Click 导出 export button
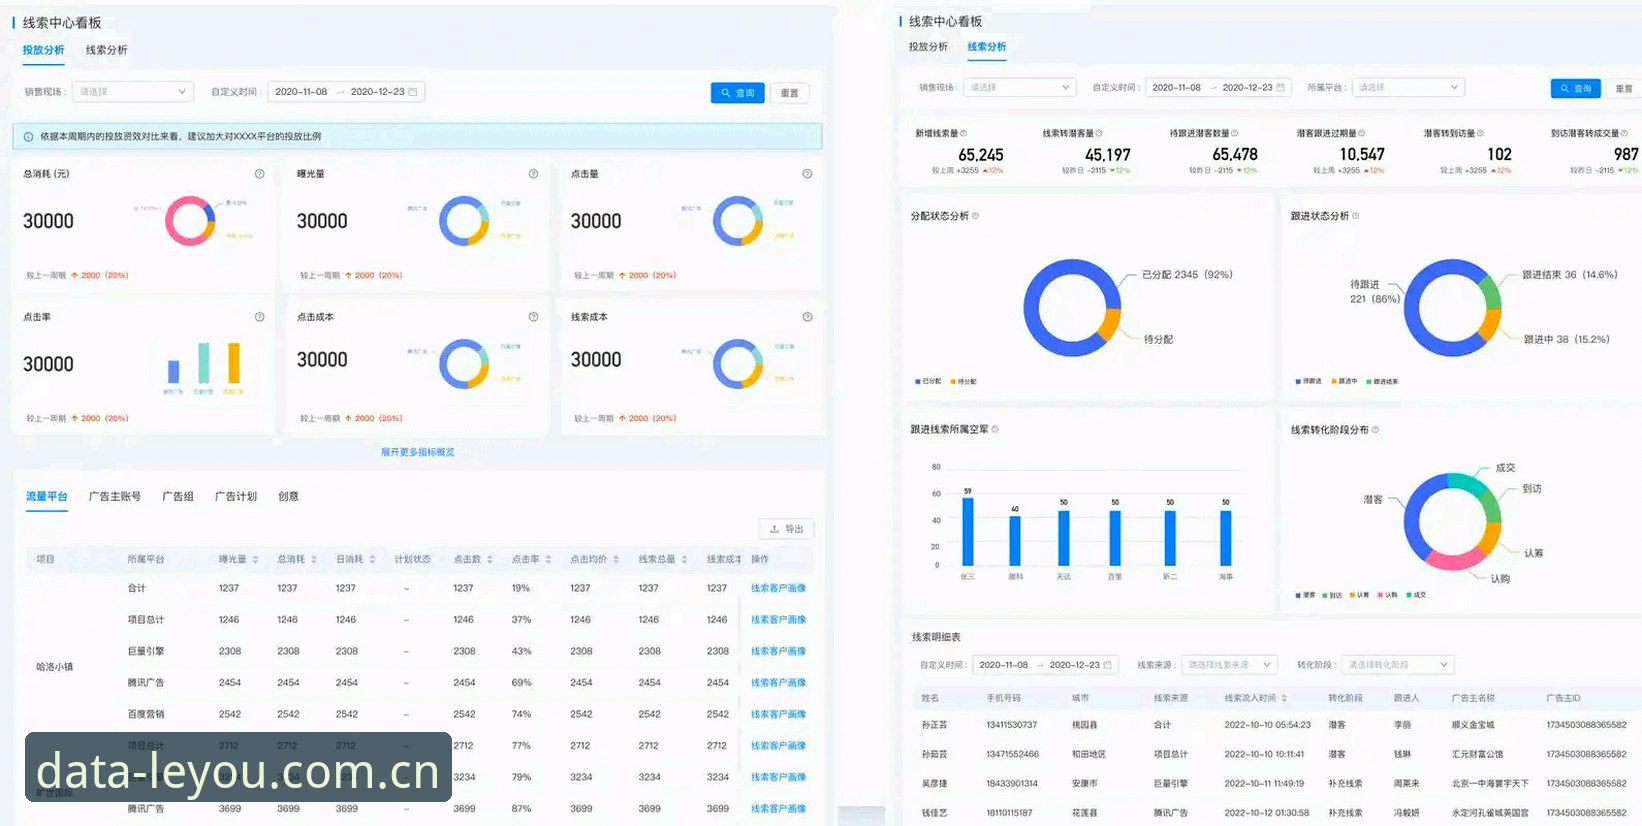The width and height of the screenshot is (1642, 826). pos(786,529)
